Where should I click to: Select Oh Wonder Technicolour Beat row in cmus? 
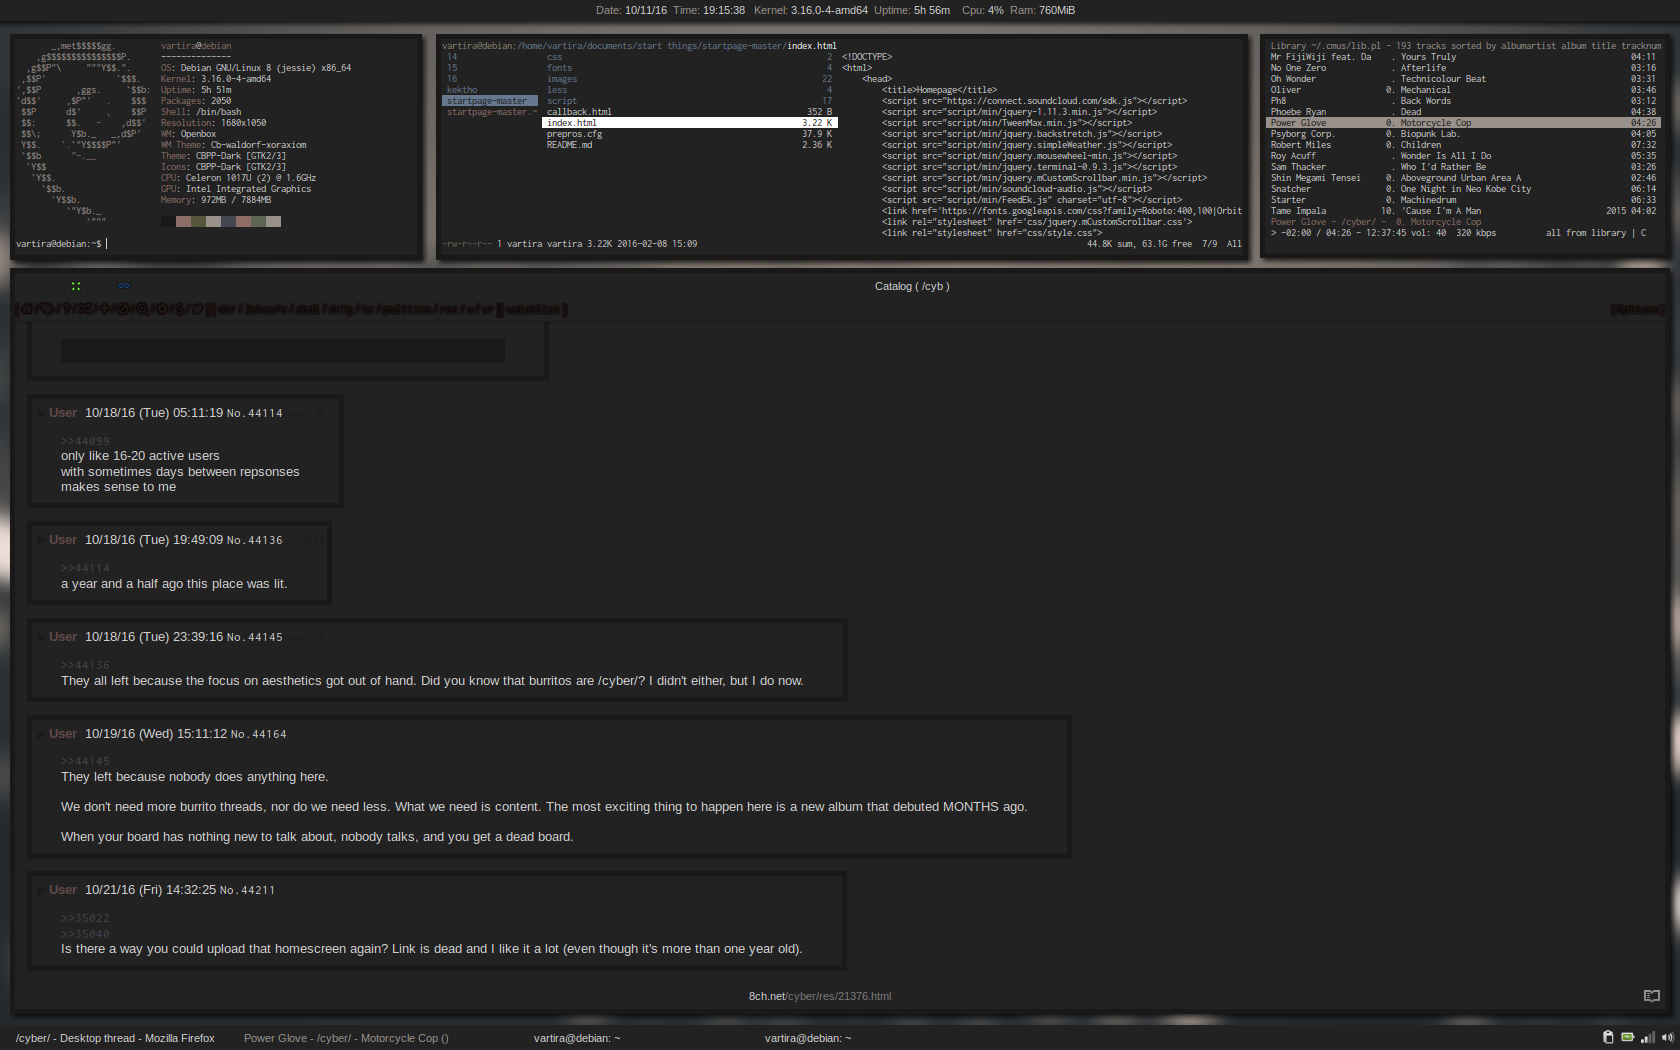[x=1463, y=79]
